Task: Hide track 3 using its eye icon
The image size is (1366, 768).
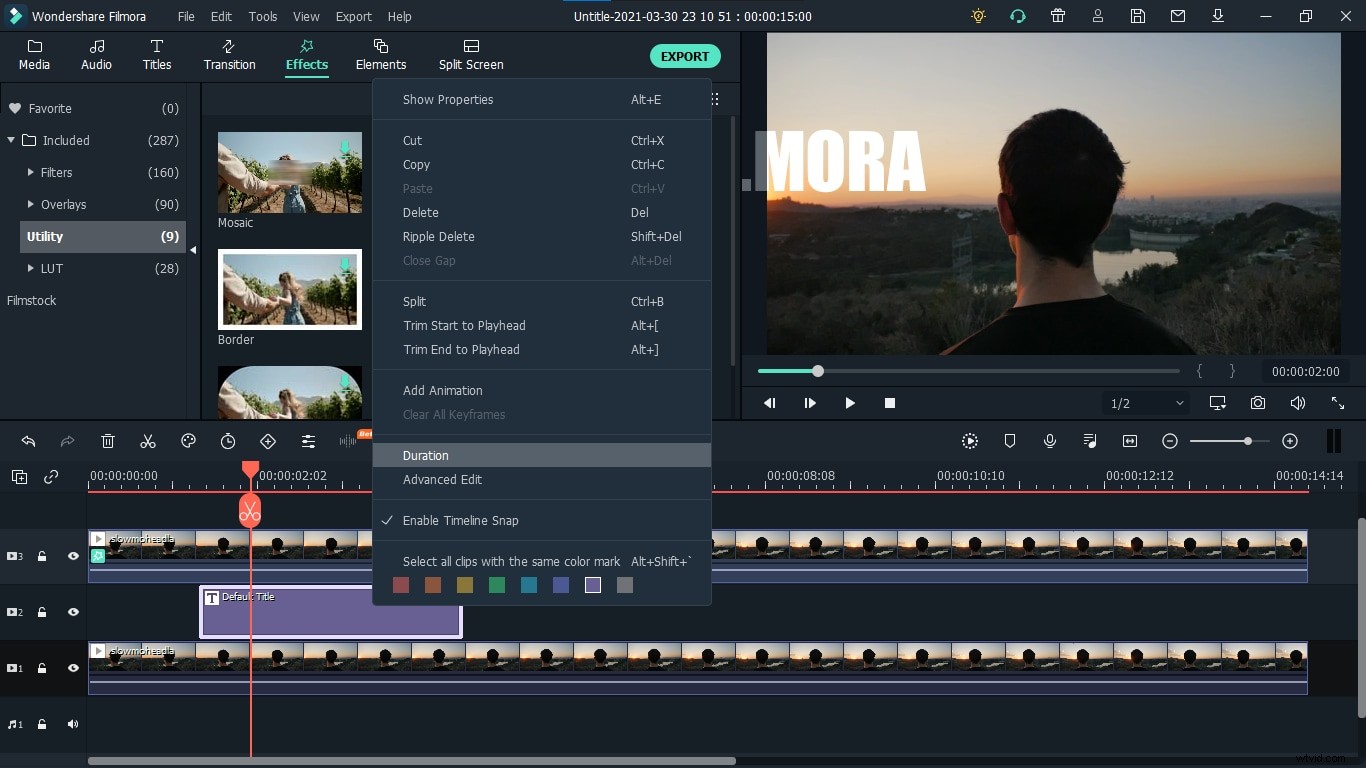Action: pos(73,556)
